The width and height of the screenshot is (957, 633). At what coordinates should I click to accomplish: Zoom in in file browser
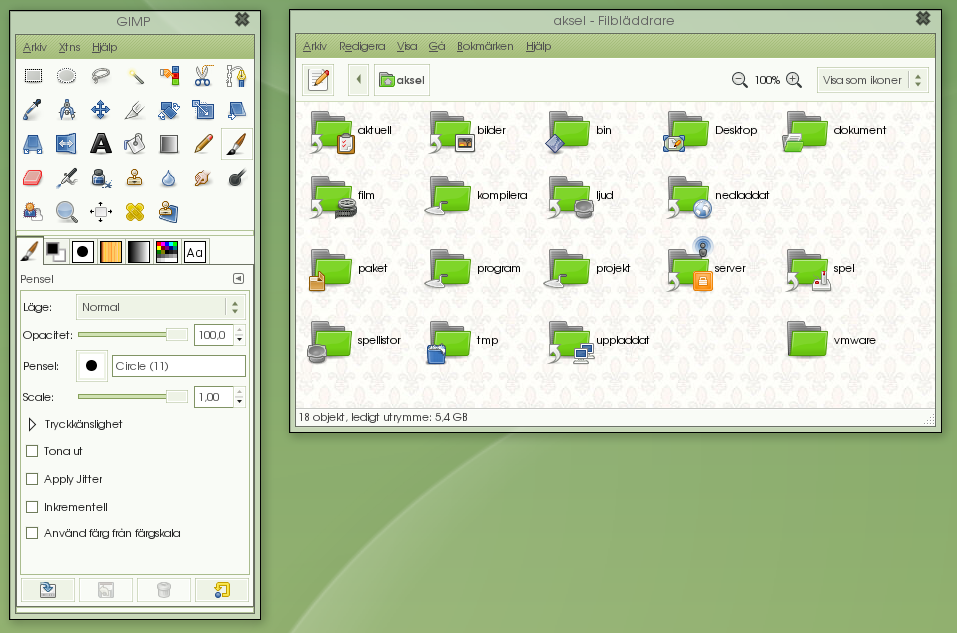pyautogui.click(x=793, y=80)
